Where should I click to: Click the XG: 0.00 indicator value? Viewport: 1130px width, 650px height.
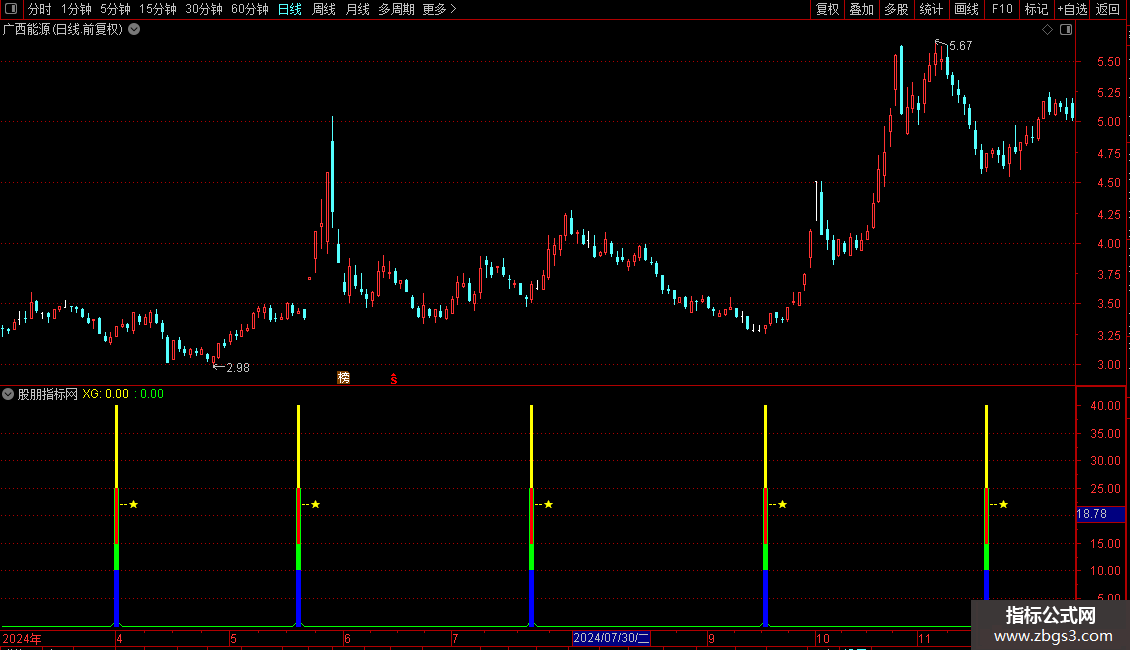(105, 394)
